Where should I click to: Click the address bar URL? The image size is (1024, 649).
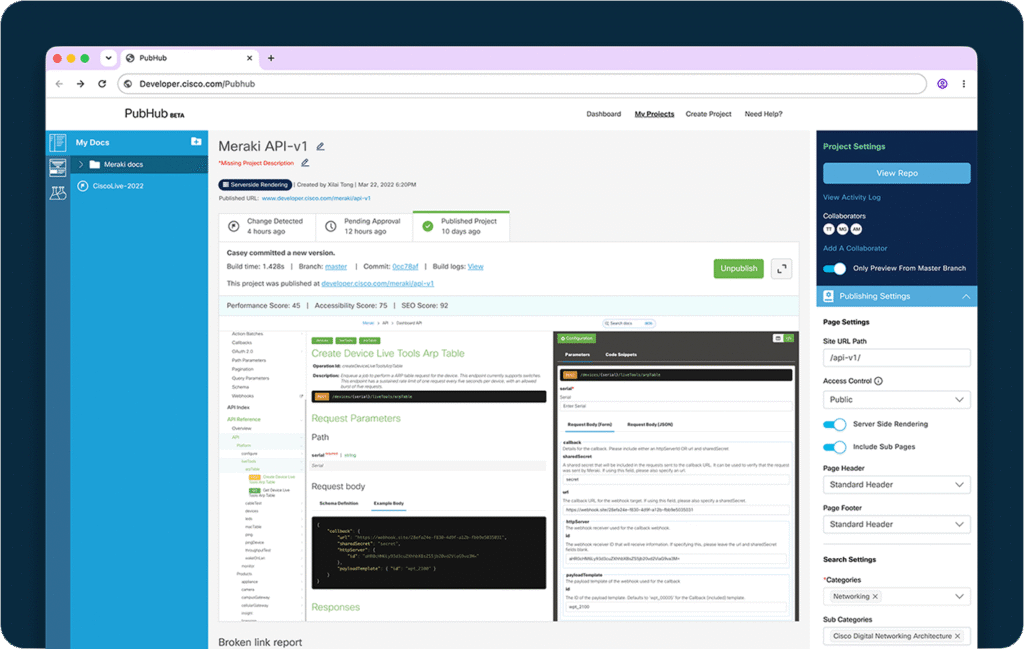click(x=197, y=84)
